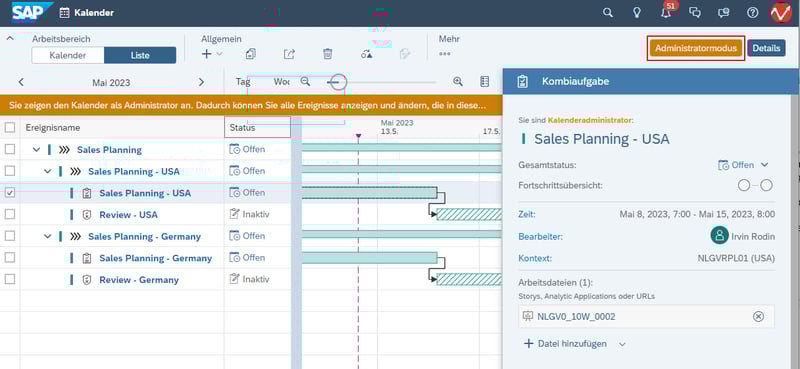This screenshot has height=369, width=800.
Task: Click the zoom out magnifier
Action: (x=305, y=81)
